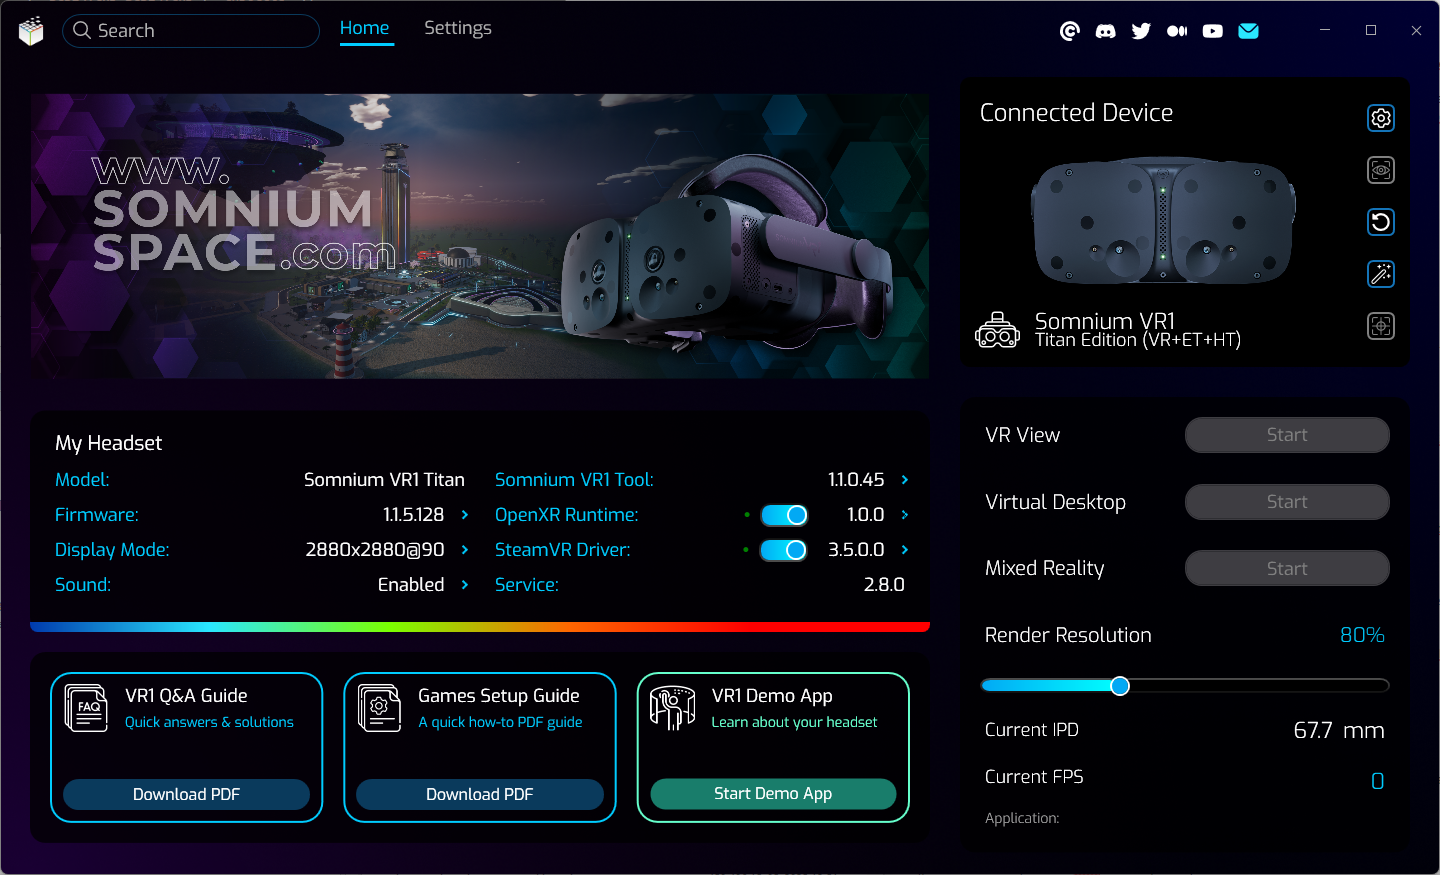Open the device settings gear icon

tap(1380, 118)
